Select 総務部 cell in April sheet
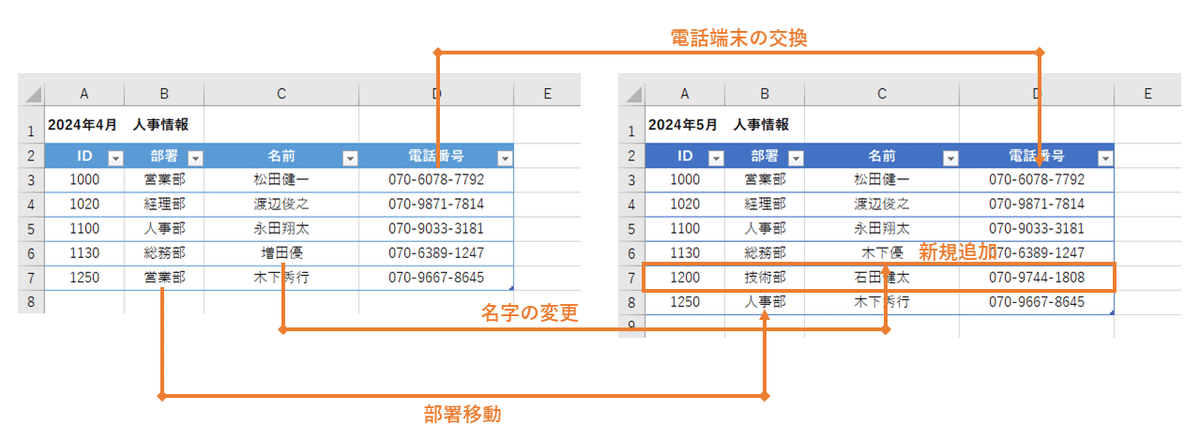The width and height of the screenshot is (1200, 441). click(x=165, y=253)
